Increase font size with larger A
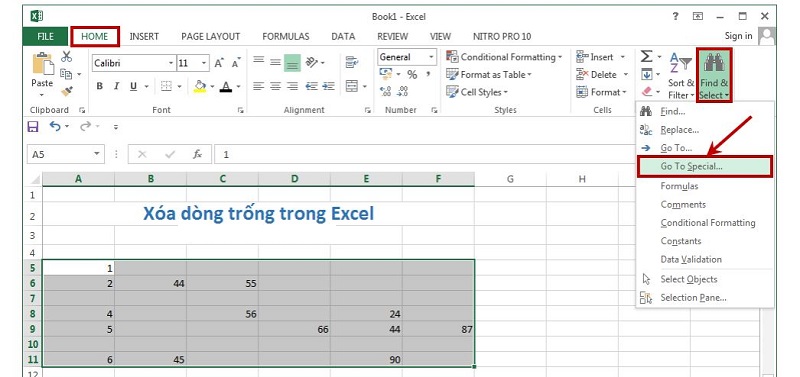Screen dimensions: 800x377 (219, 63)
